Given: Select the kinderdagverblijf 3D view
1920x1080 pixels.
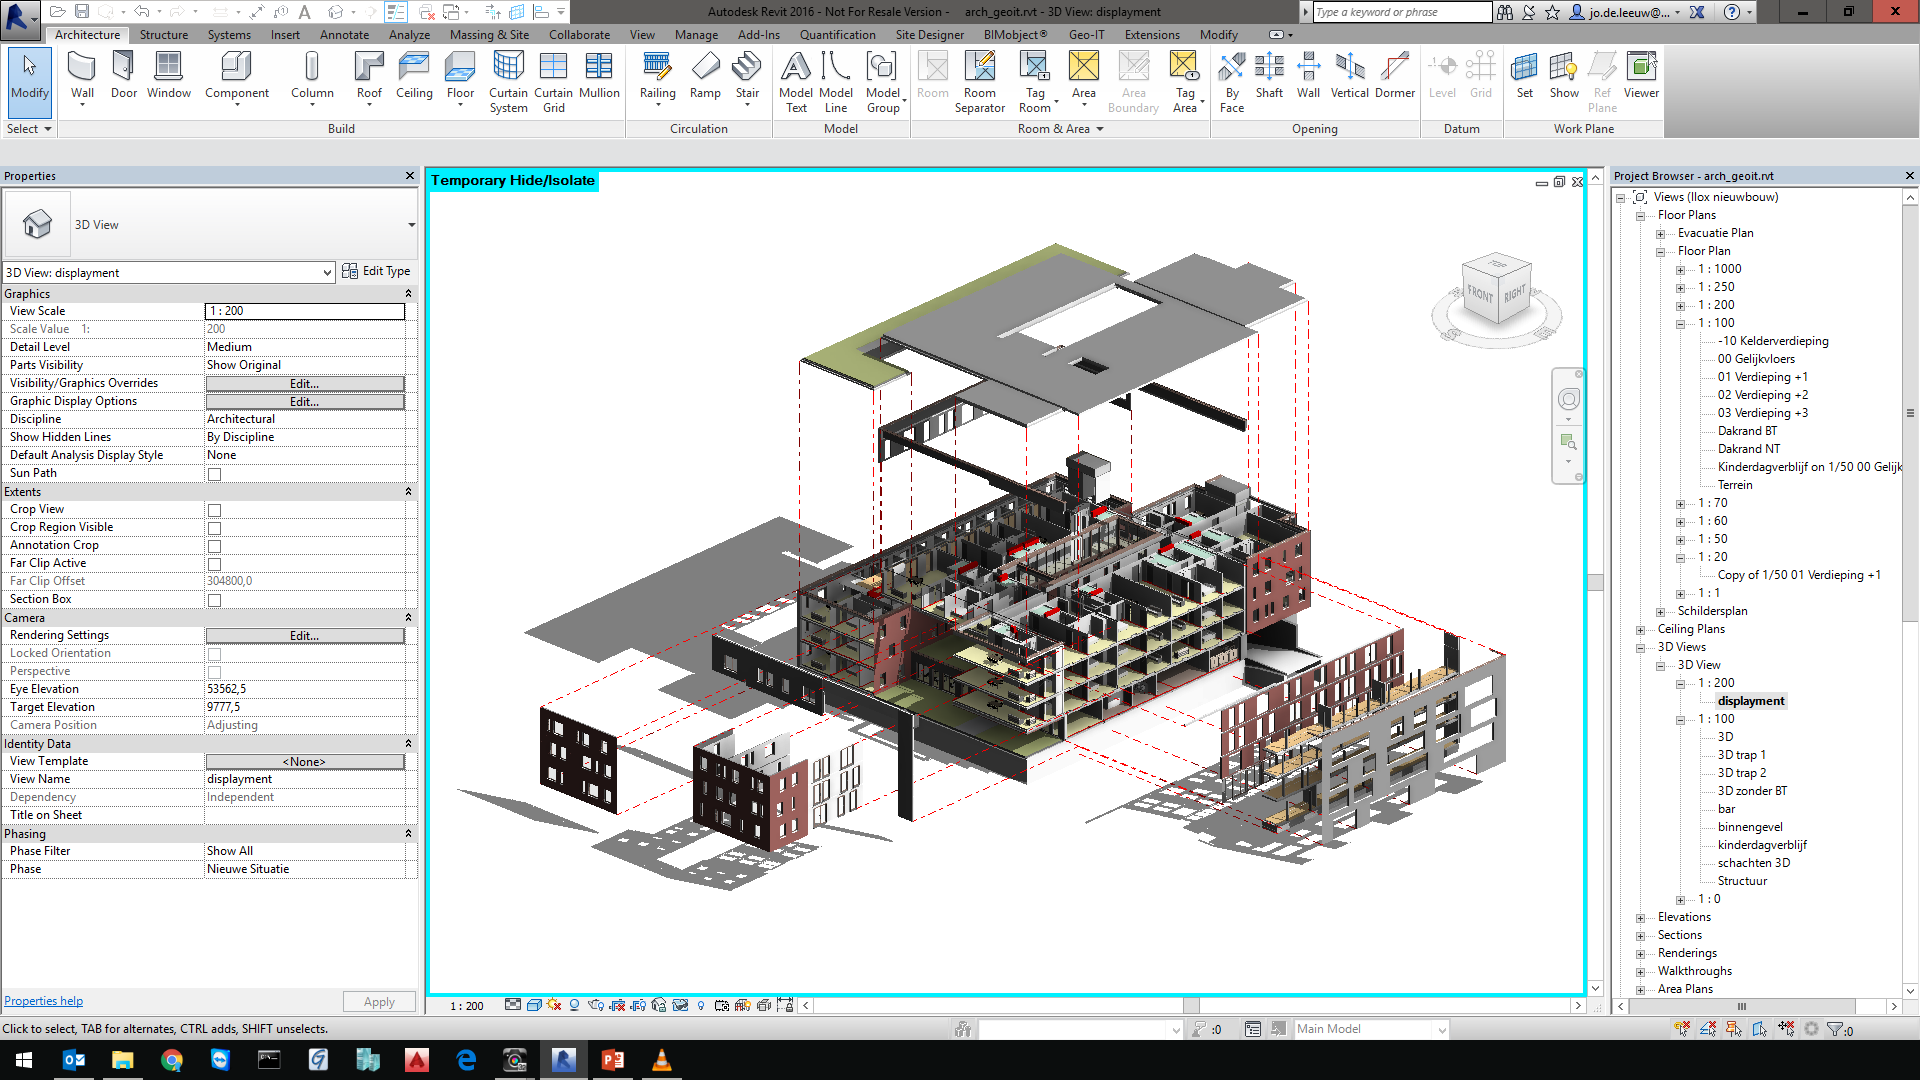Looking at the screenshot, I should tap(1762, 845).
